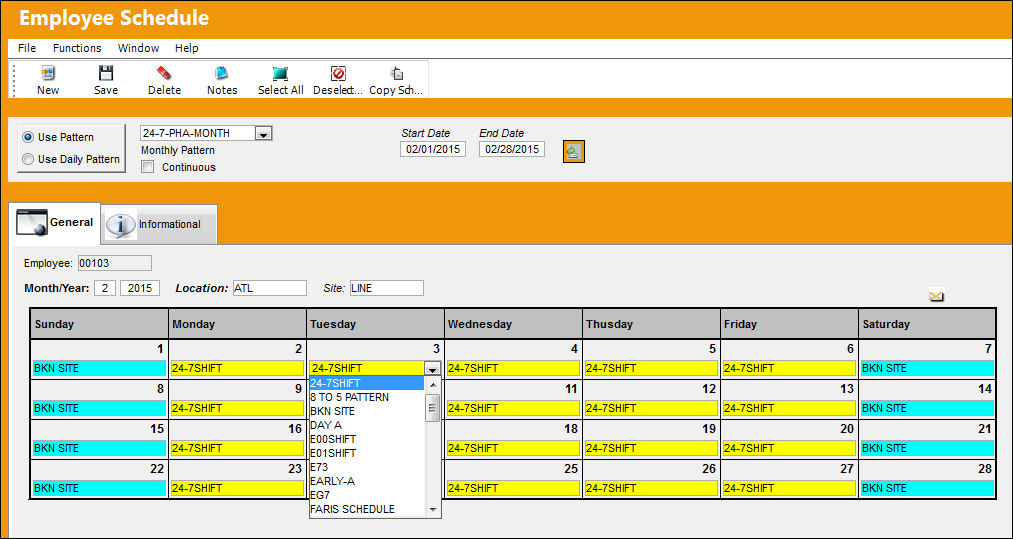The height and width of the screenshot is (539, 1013).
Task: Click the Start Date field
Action: (x=432, y=149)
